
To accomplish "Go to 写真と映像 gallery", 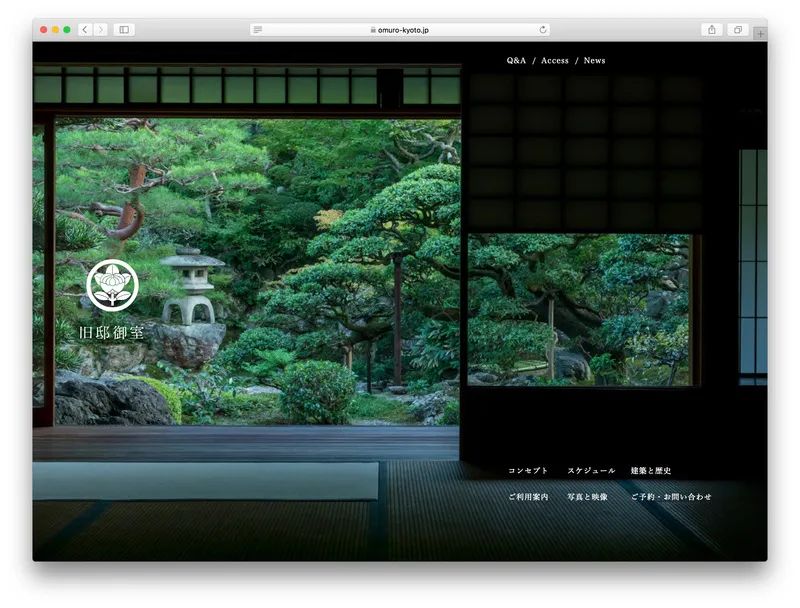I will 587,496.
